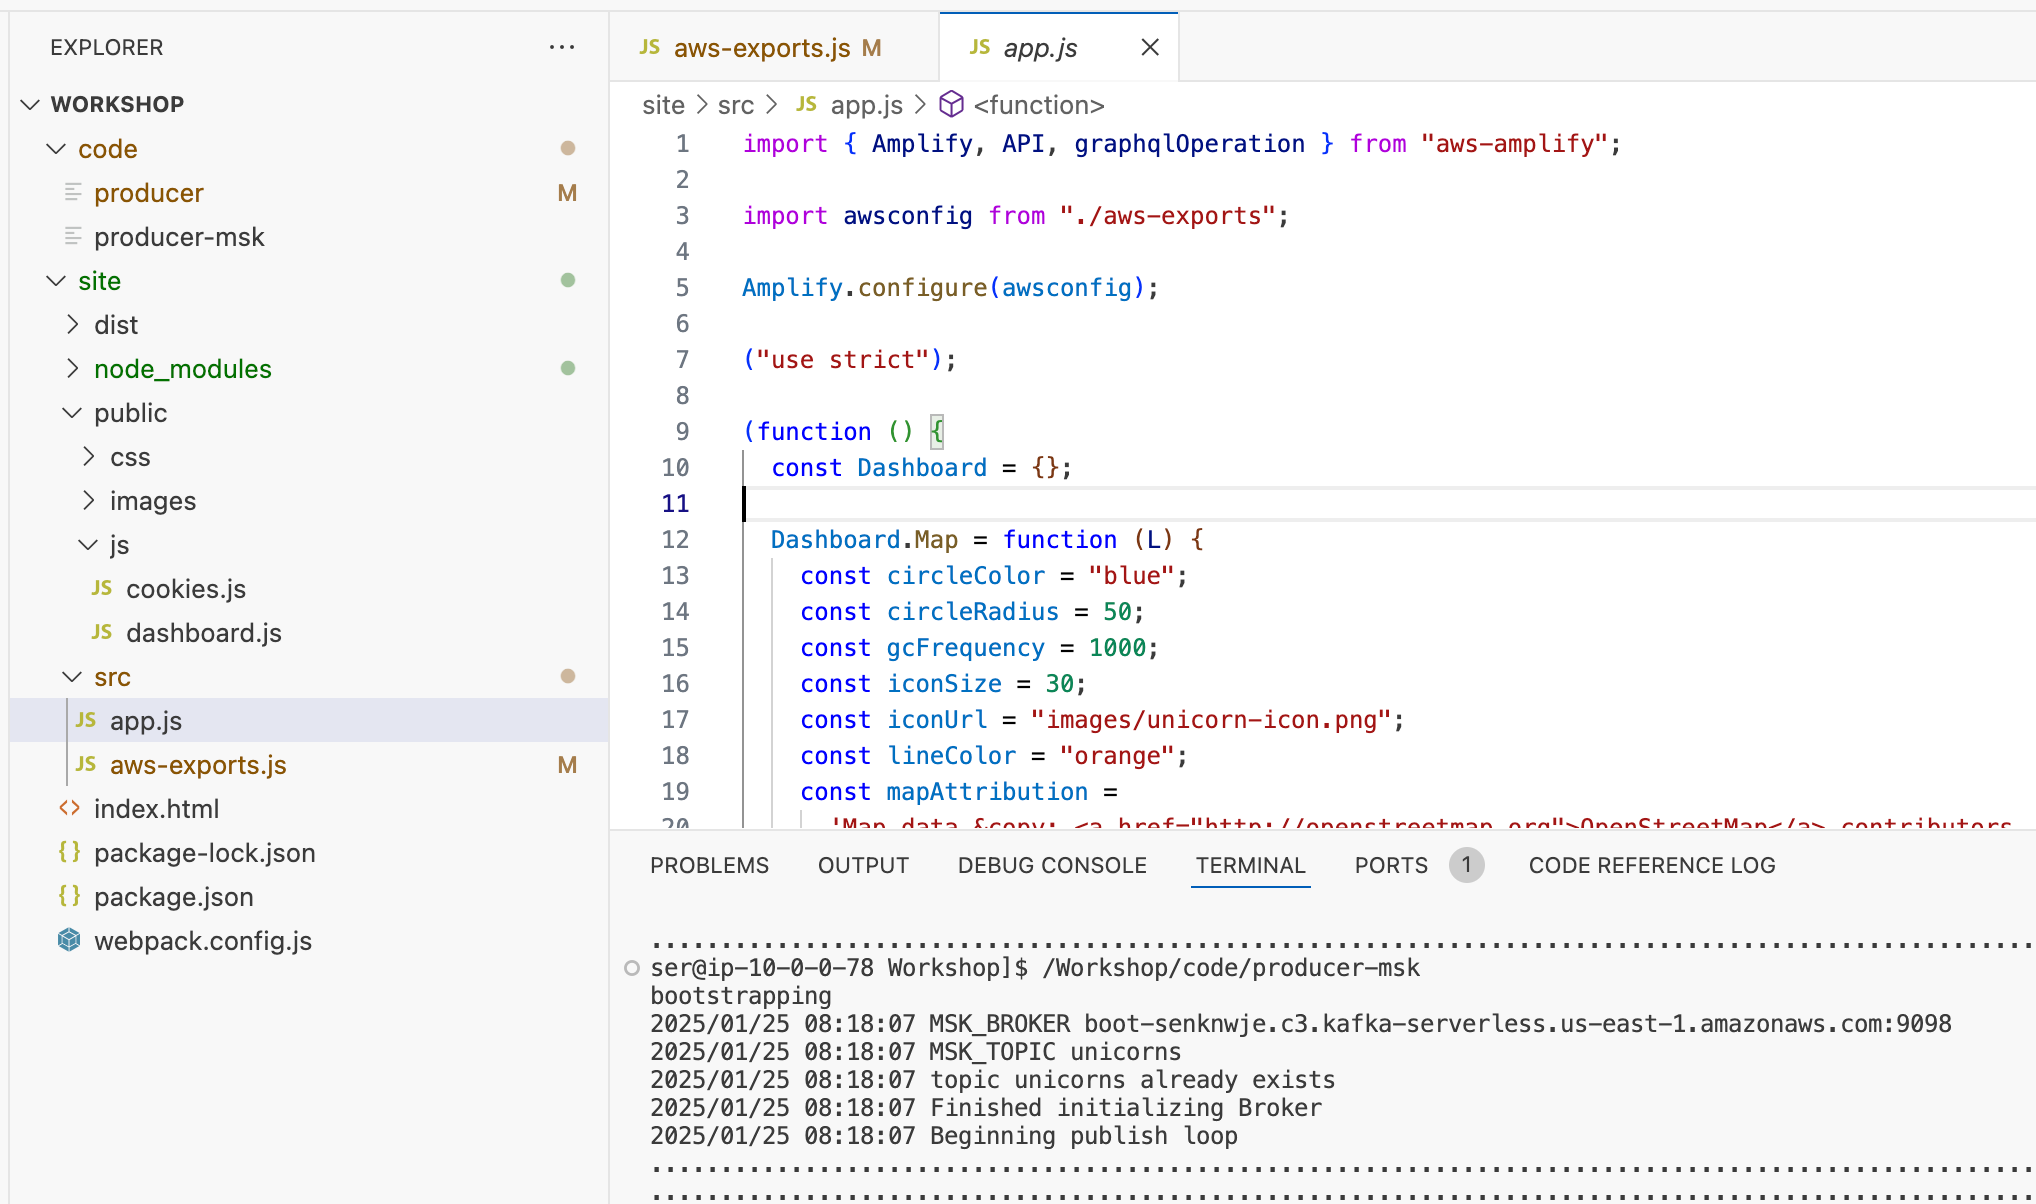This screenshot has height=1204, width=2036.
Task: Open the Explorer more actions ellipsis
Action: [x=562, y=47]
